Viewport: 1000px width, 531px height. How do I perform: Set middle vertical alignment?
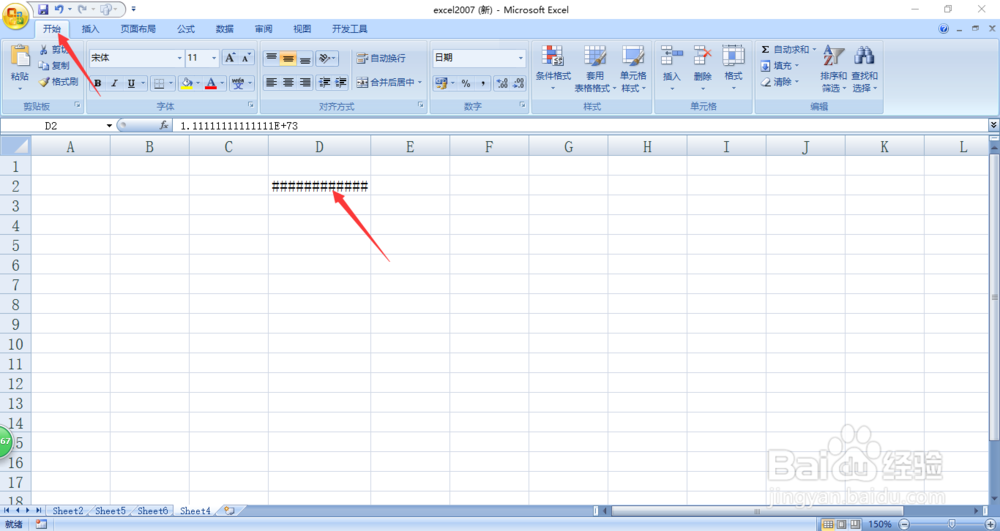pos(288,59)
